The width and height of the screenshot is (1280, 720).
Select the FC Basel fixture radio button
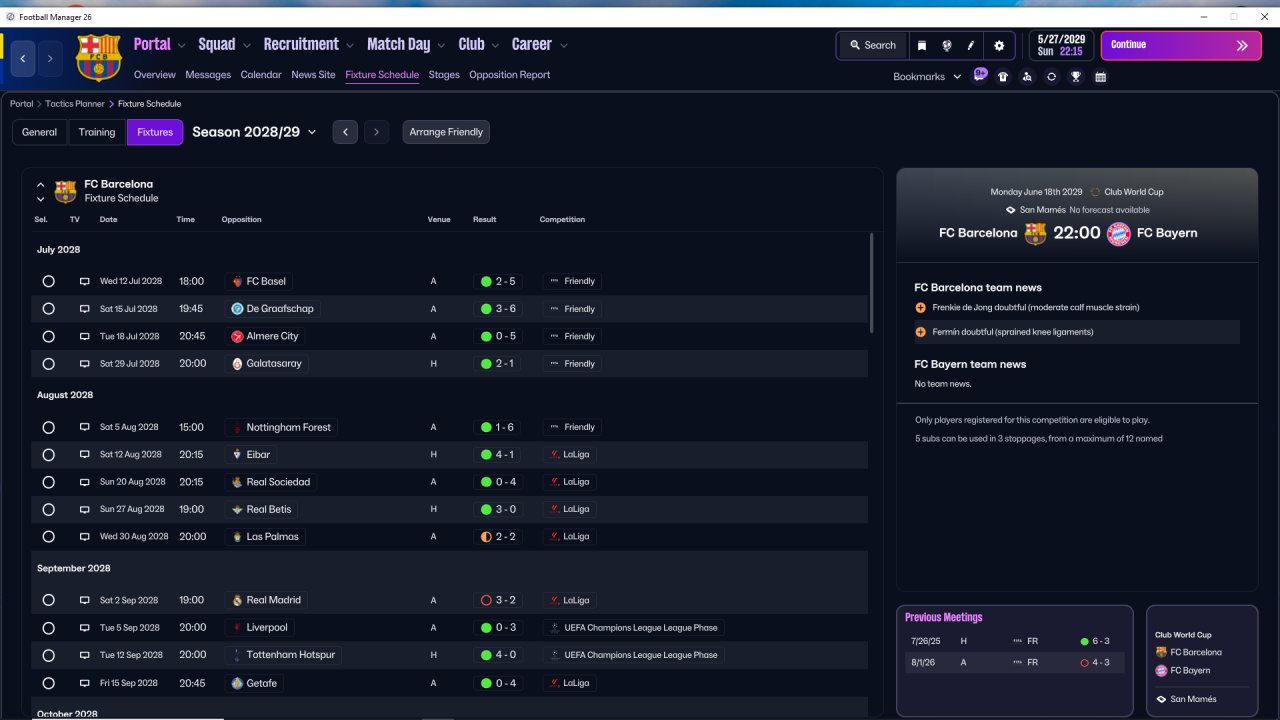tap(48, 282)
